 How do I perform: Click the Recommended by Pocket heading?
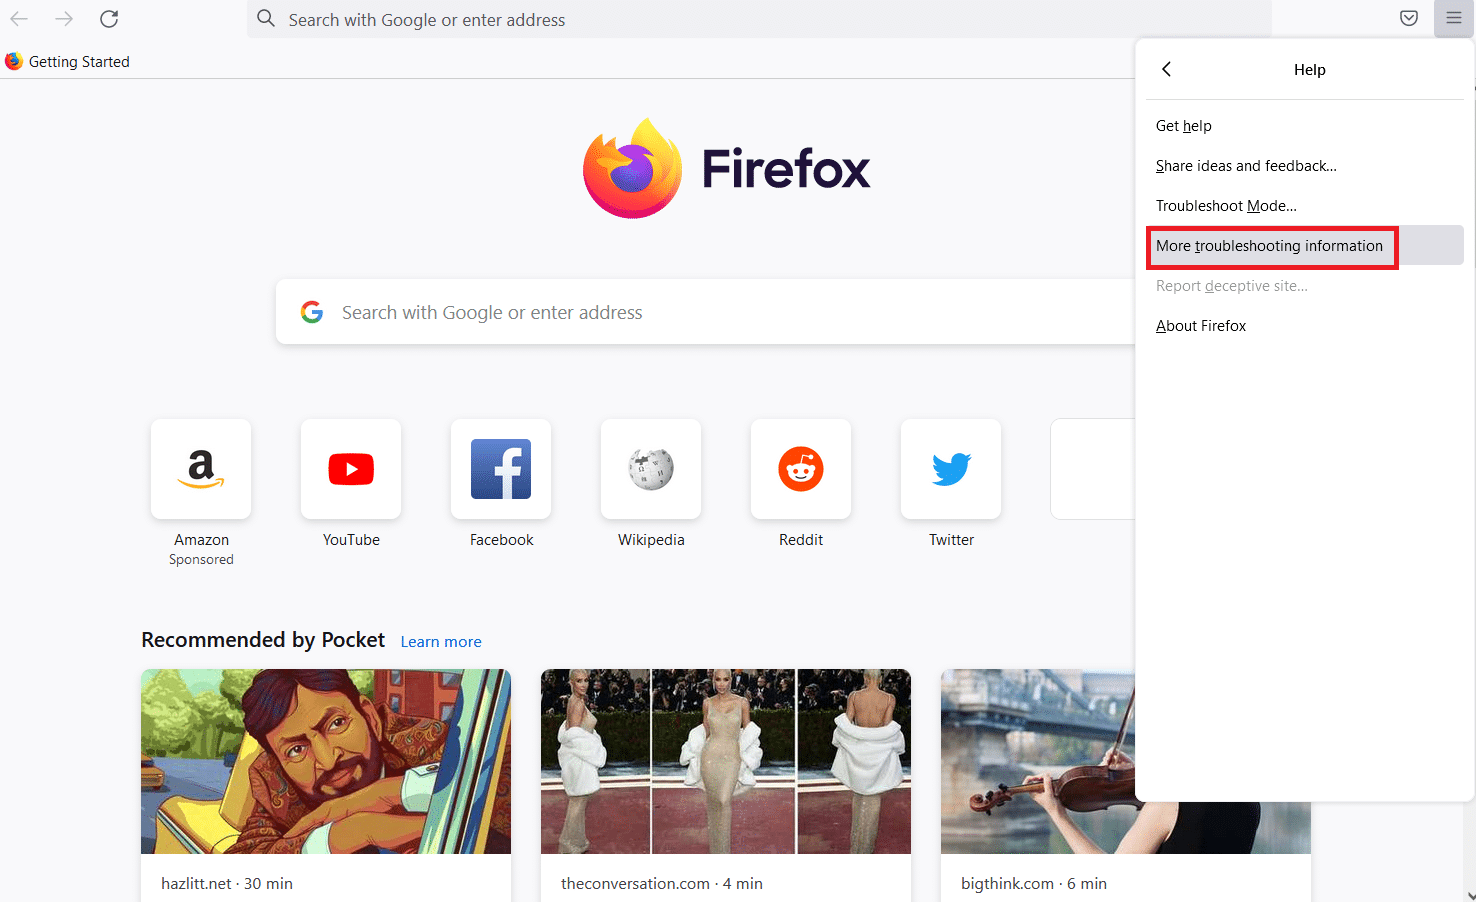click(263, 640)
